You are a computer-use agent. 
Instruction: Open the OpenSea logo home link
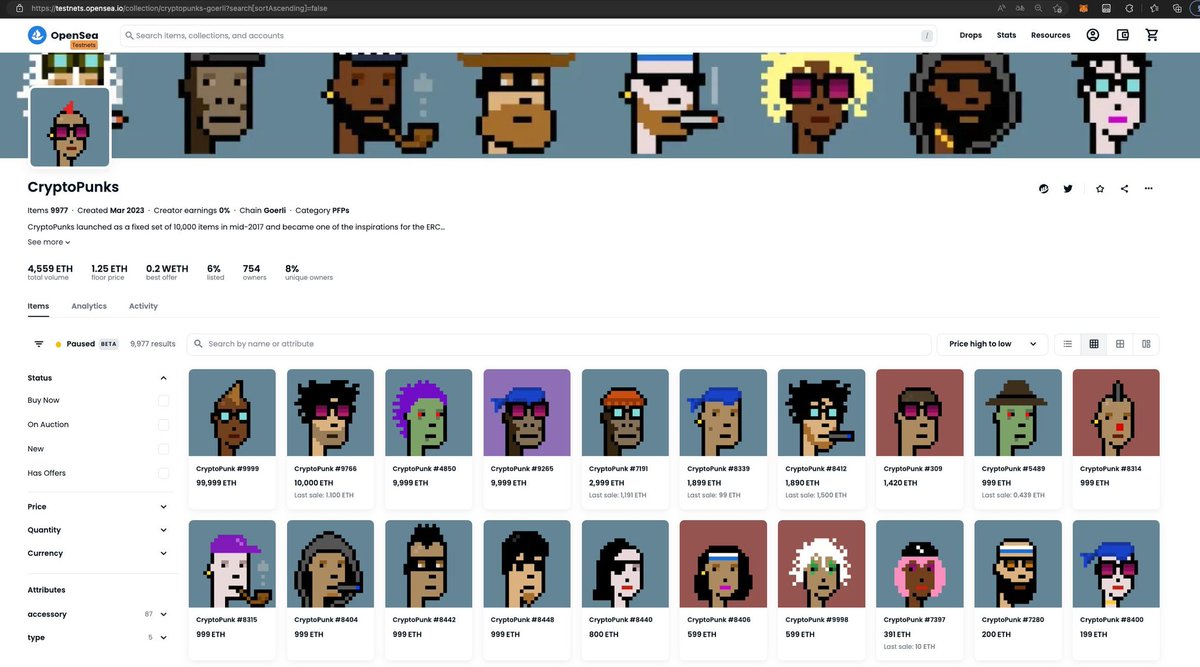tap(63, 36)
